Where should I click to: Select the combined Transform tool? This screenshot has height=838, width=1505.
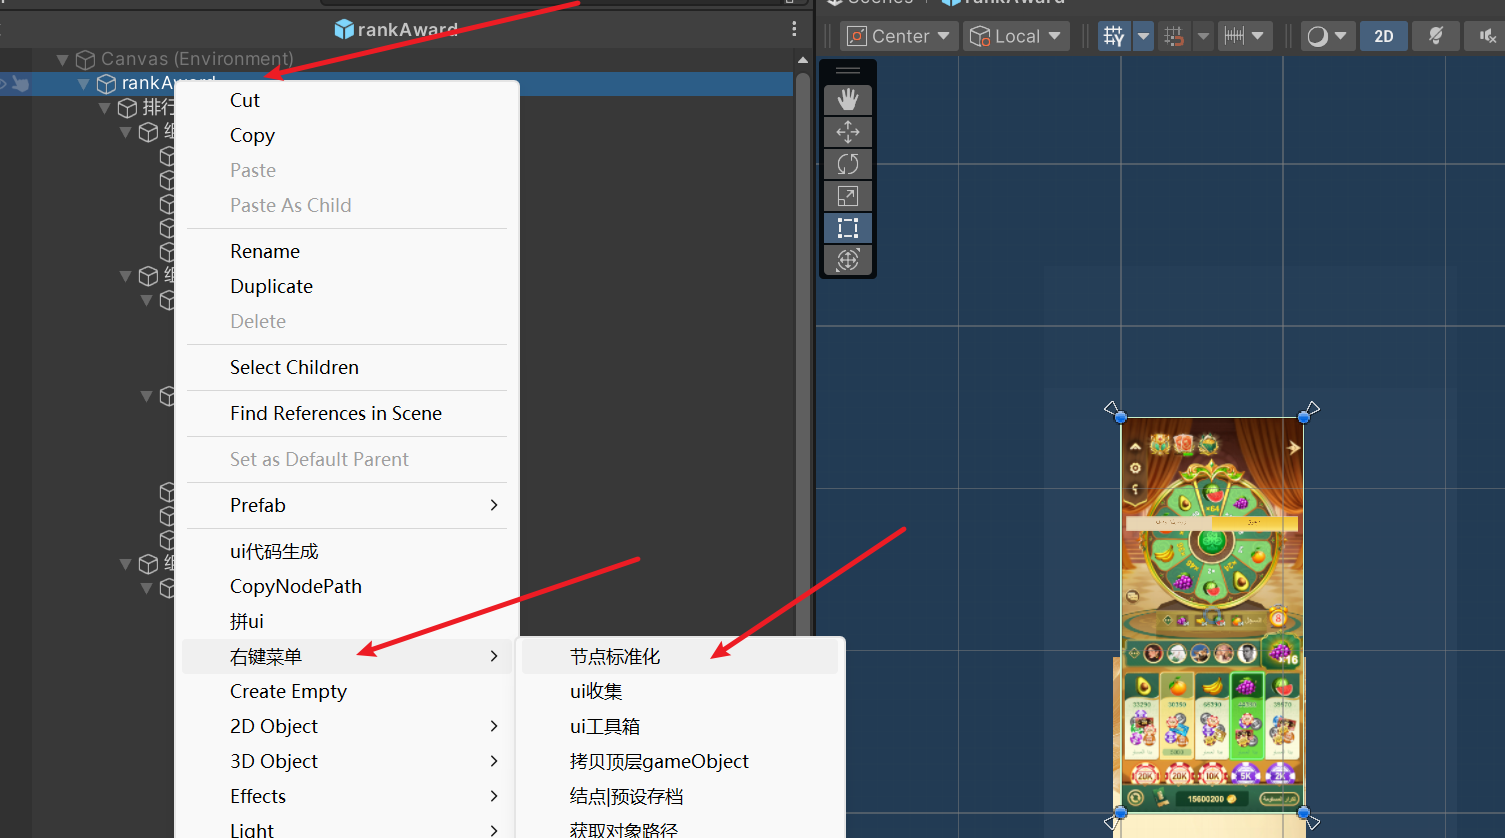click(x=848, y=260)
